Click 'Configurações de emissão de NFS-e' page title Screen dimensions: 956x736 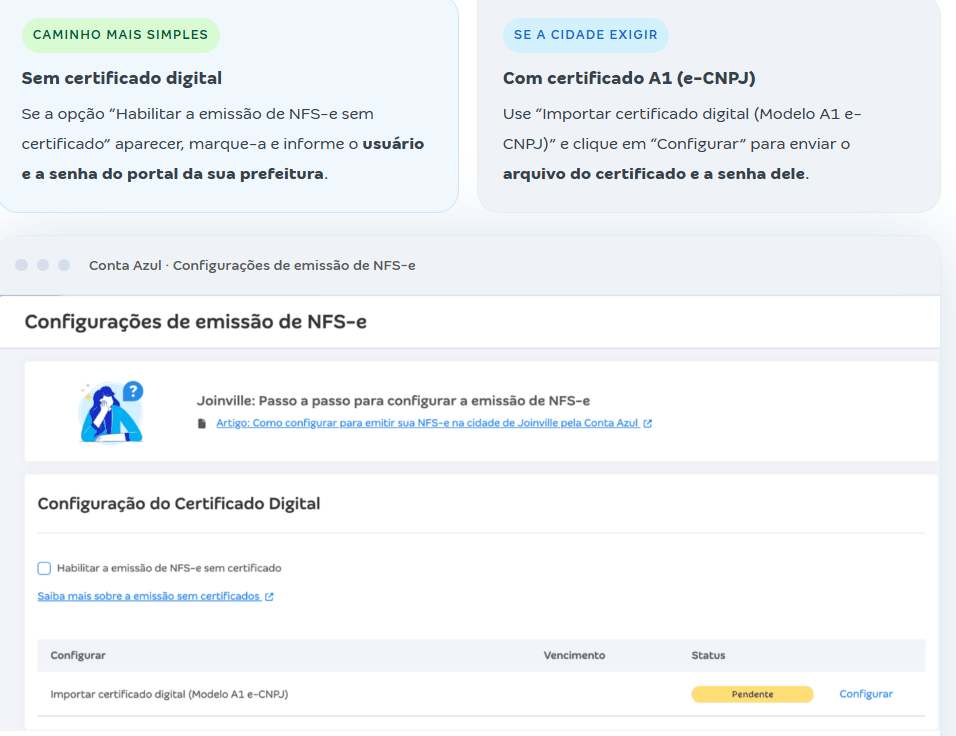195,321
